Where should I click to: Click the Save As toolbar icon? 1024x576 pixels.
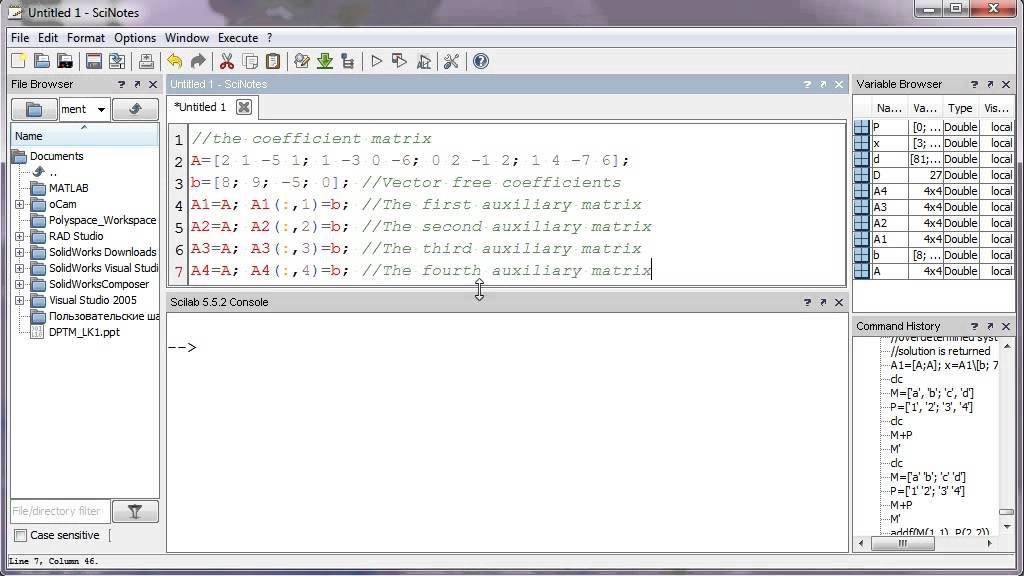pyautogui.click(x=117, y=61)
